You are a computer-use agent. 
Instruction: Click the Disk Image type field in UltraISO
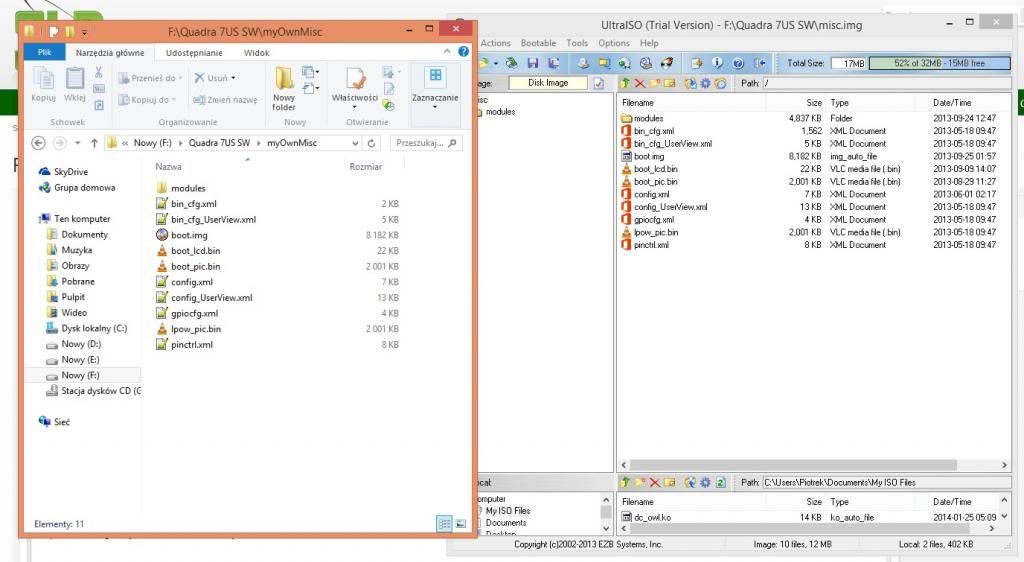coord(548,83)
